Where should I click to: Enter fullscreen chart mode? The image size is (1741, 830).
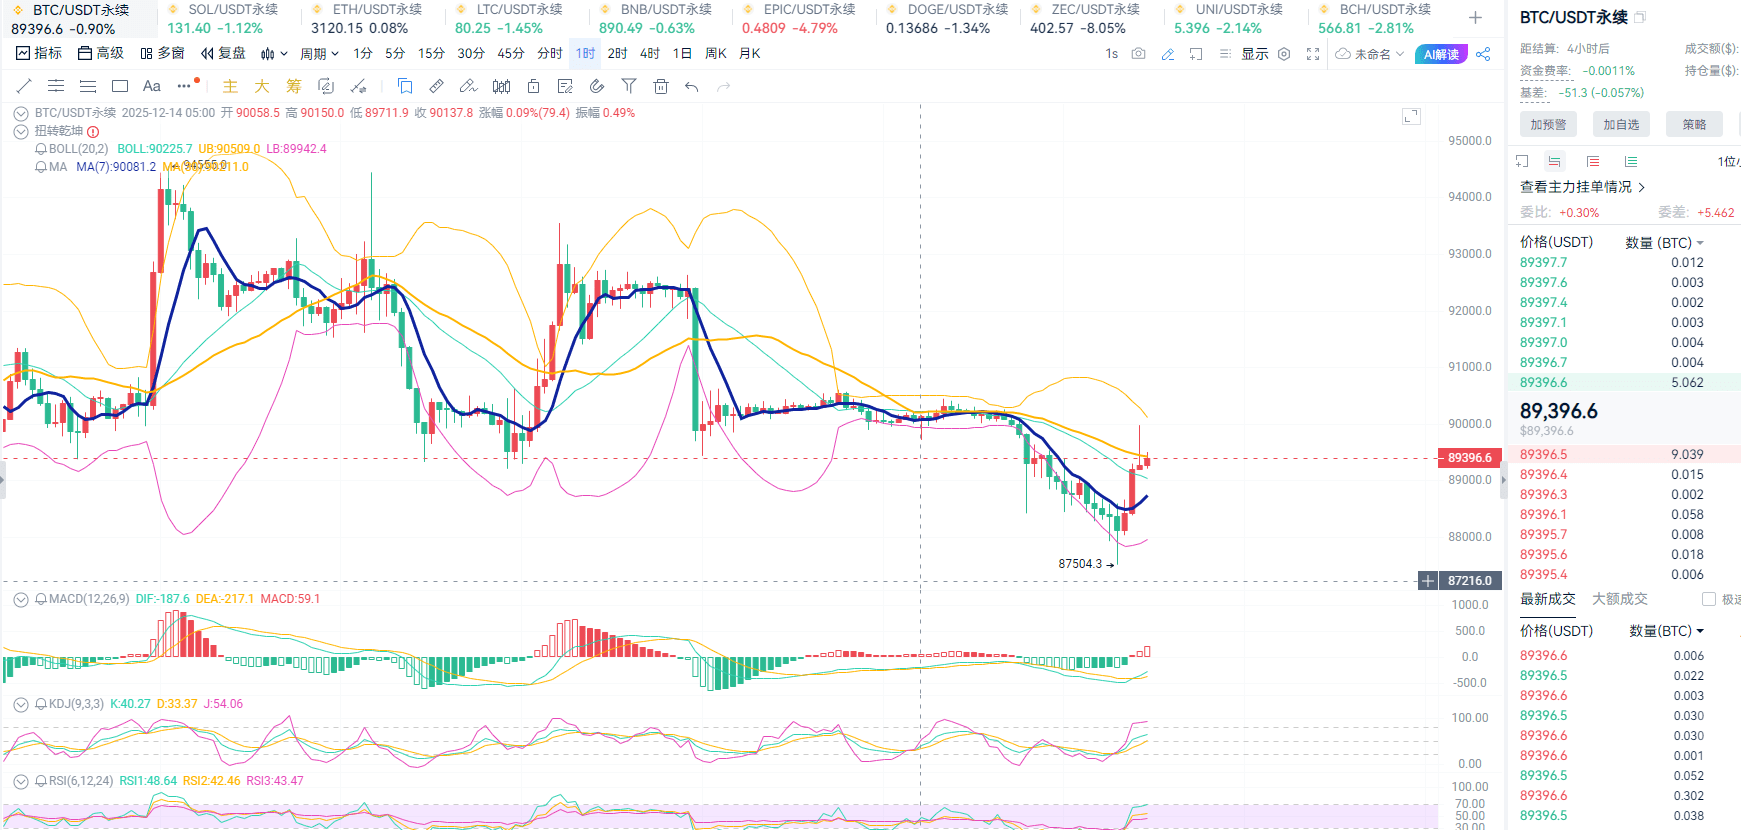coord(1313,54)
